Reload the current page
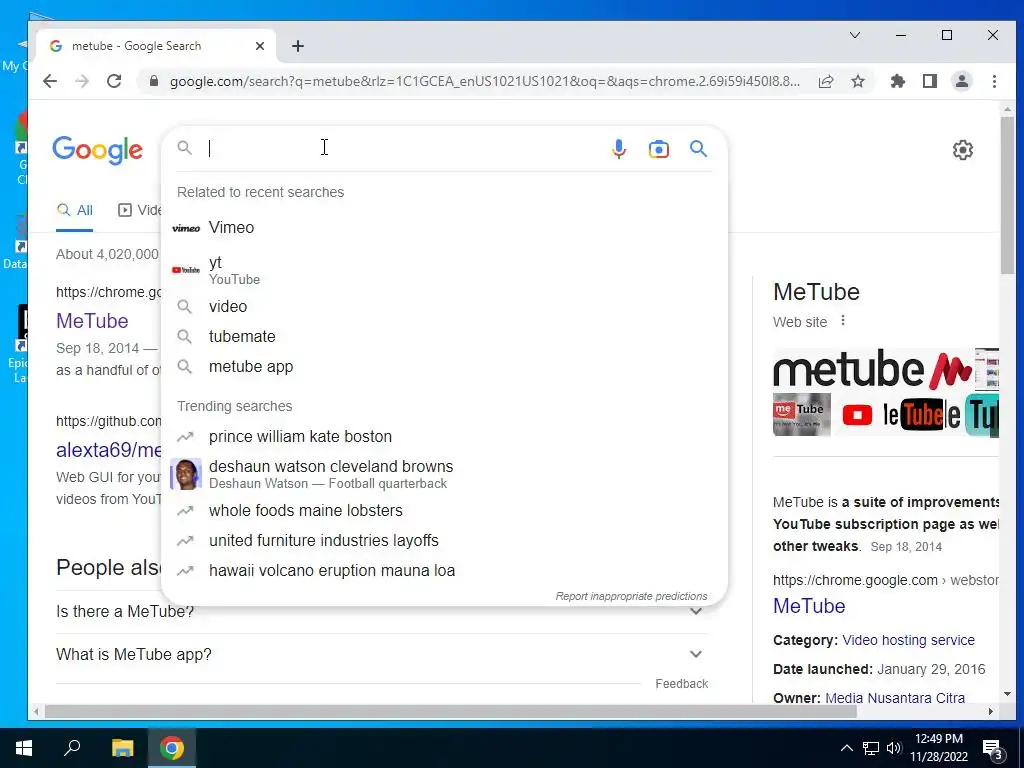Screen dimensions: 1024x768 114,81
